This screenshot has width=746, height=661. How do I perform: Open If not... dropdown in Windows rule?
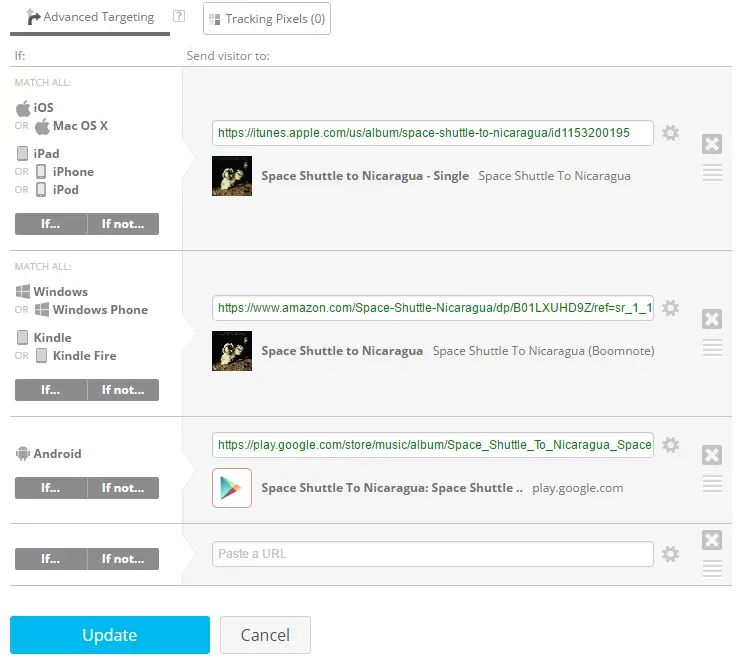123,390
